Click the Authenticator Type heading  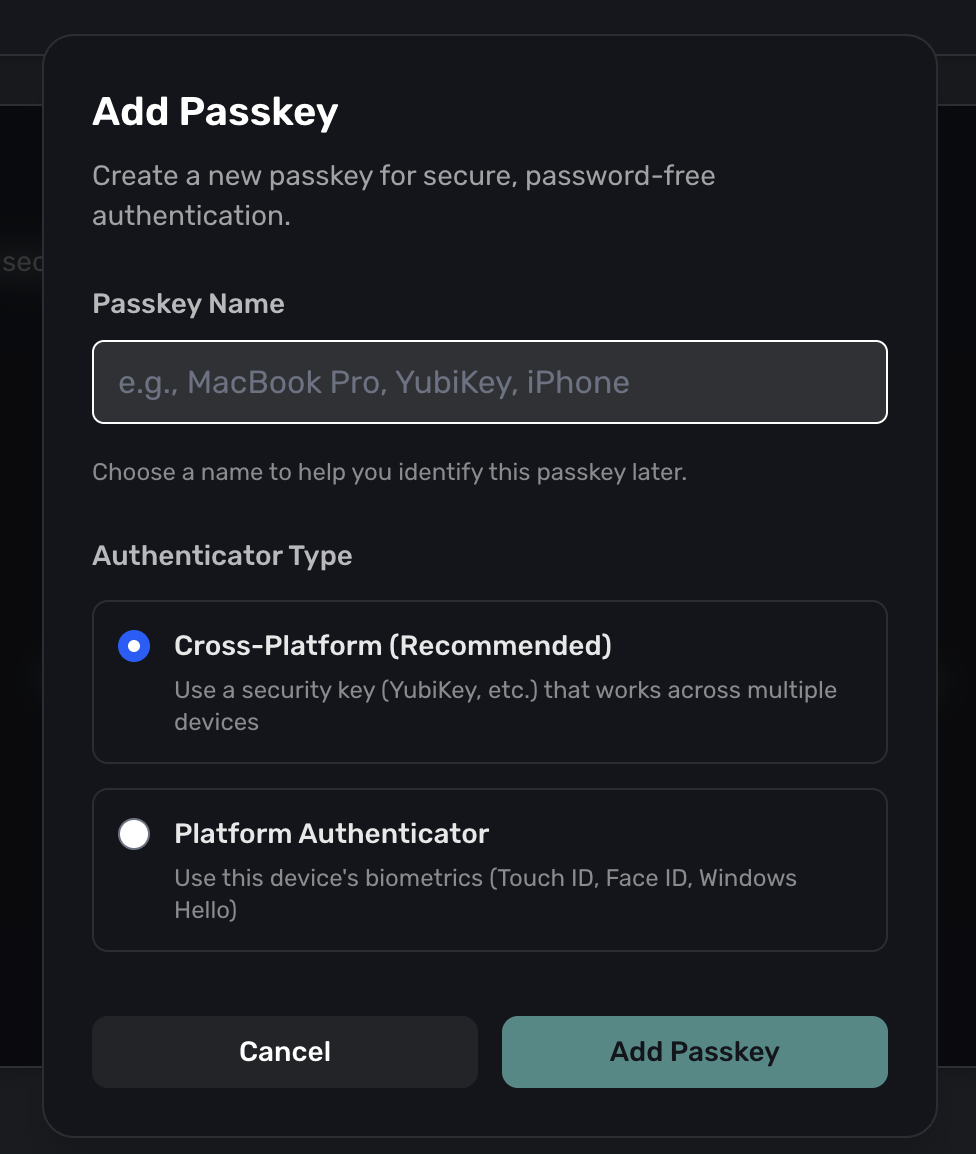click(222, 555)
